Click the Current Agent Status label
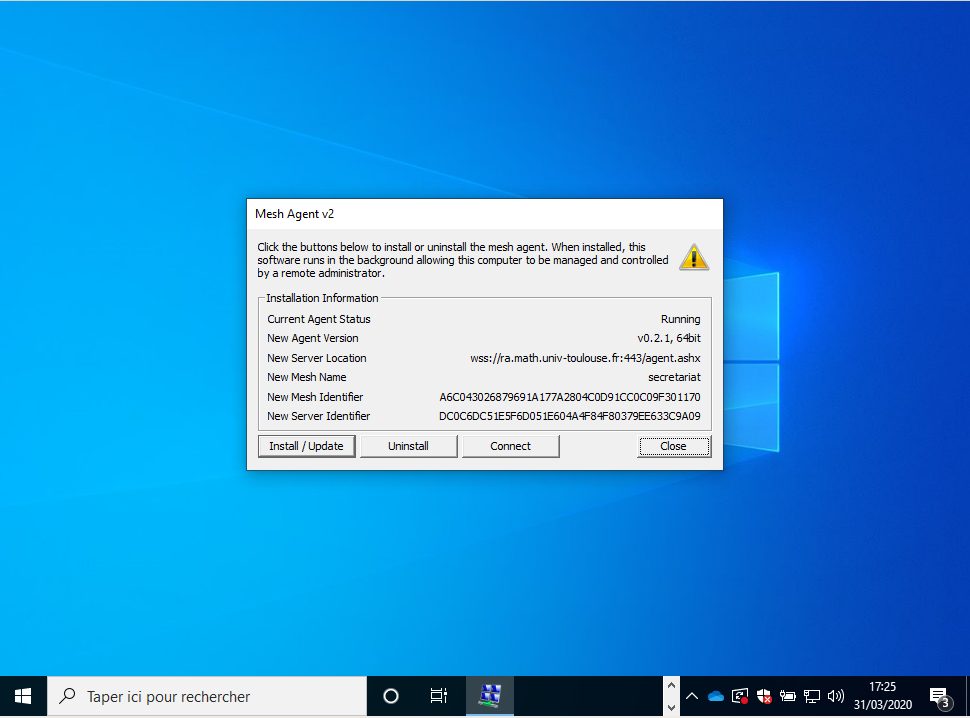The height and width of the screenshot is (718, 970). point(319,319)
